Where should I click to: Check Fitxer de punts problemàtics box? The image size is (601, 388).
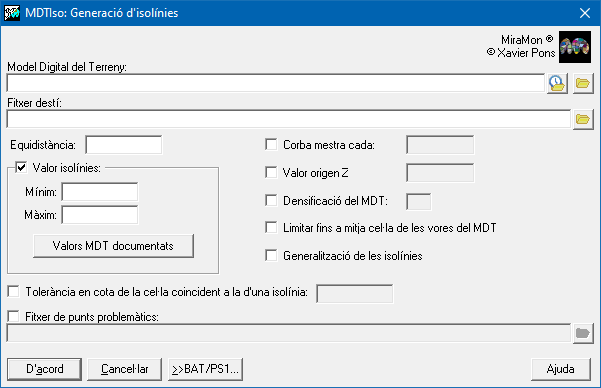13,316
